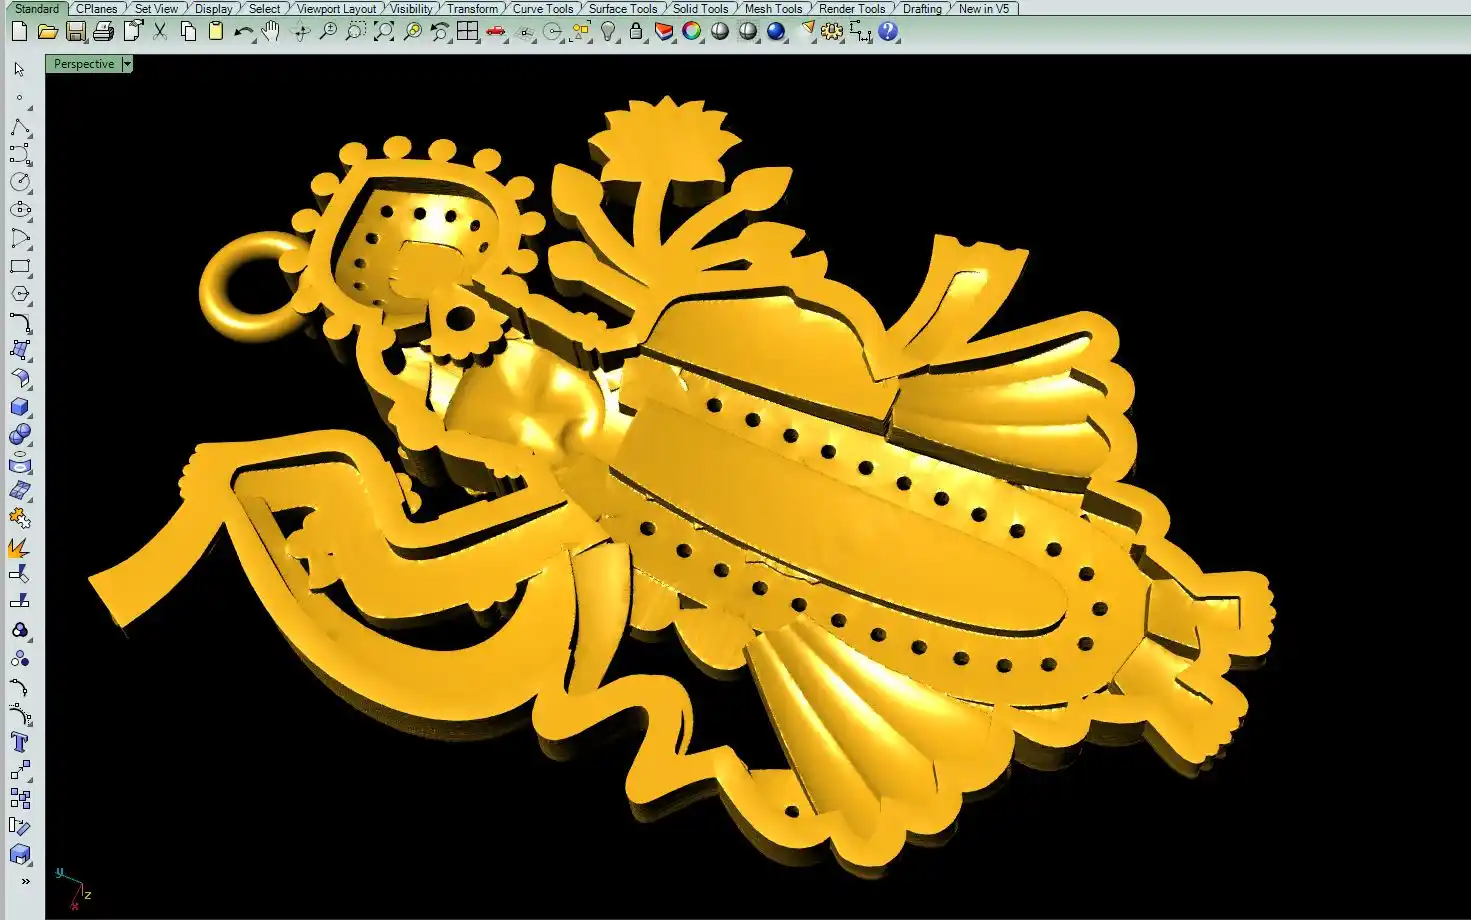Toggle the Lock padlock icon
Image resolution: width=1471 pixels, height=920 pixels.
click(636, 32)
